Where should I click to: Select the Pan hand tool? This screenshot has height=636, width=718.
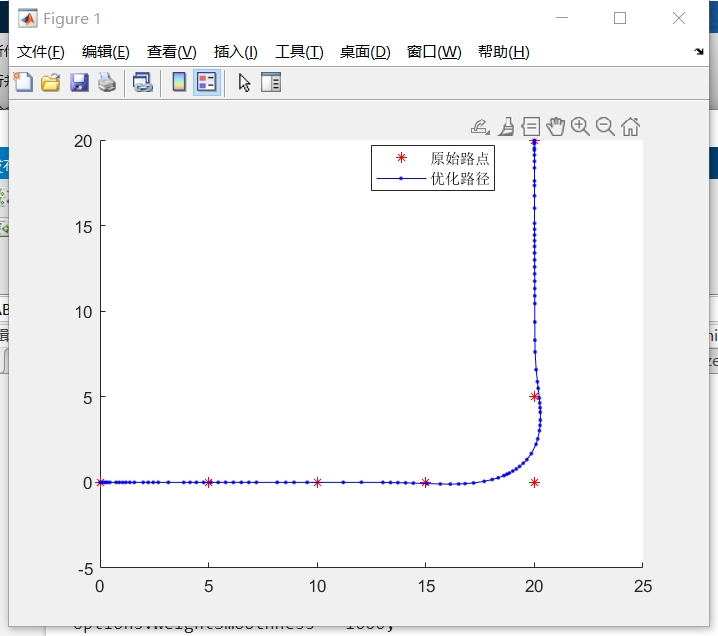coord(555,127)
